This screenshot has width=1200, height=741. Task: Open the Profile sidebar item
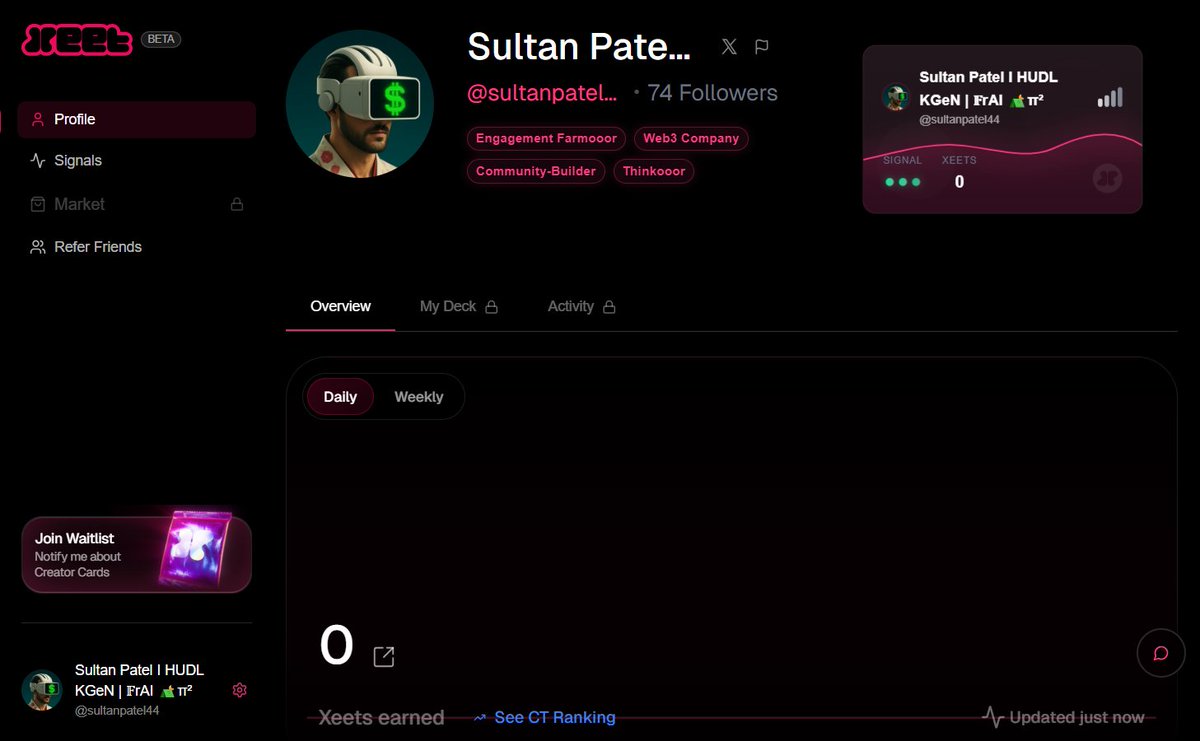[x=137, y=119]
